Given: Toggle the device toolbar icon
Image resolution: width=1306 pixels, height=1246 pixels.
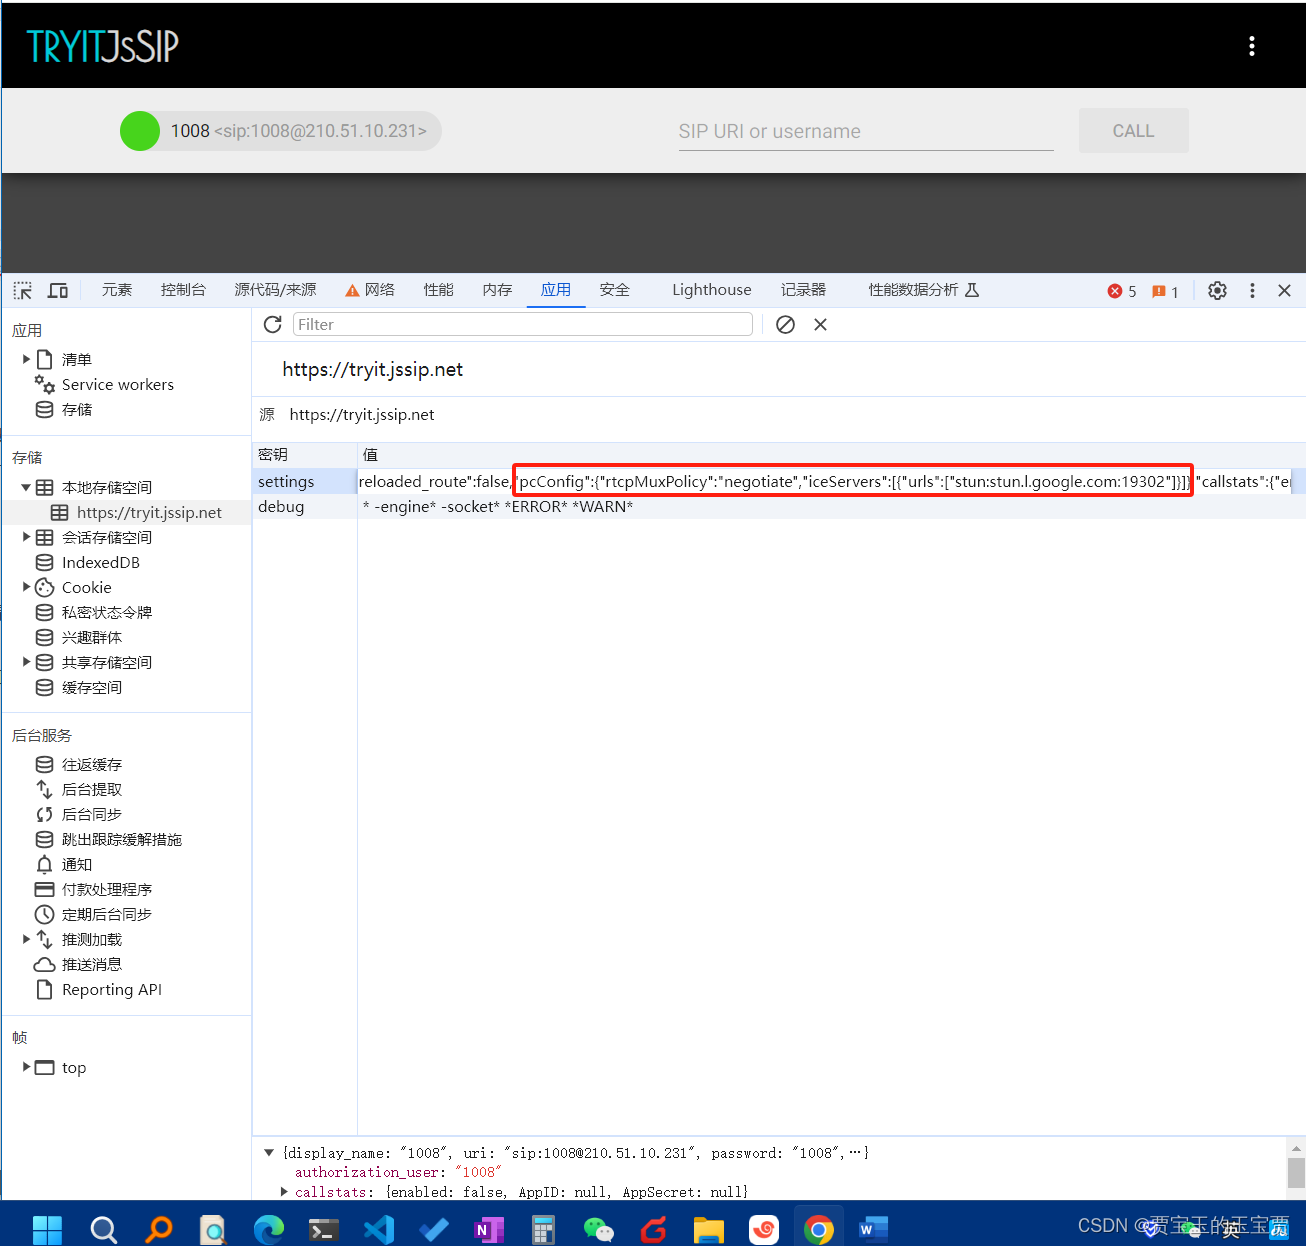Looking at the screenshot, I should pos(58,290).
